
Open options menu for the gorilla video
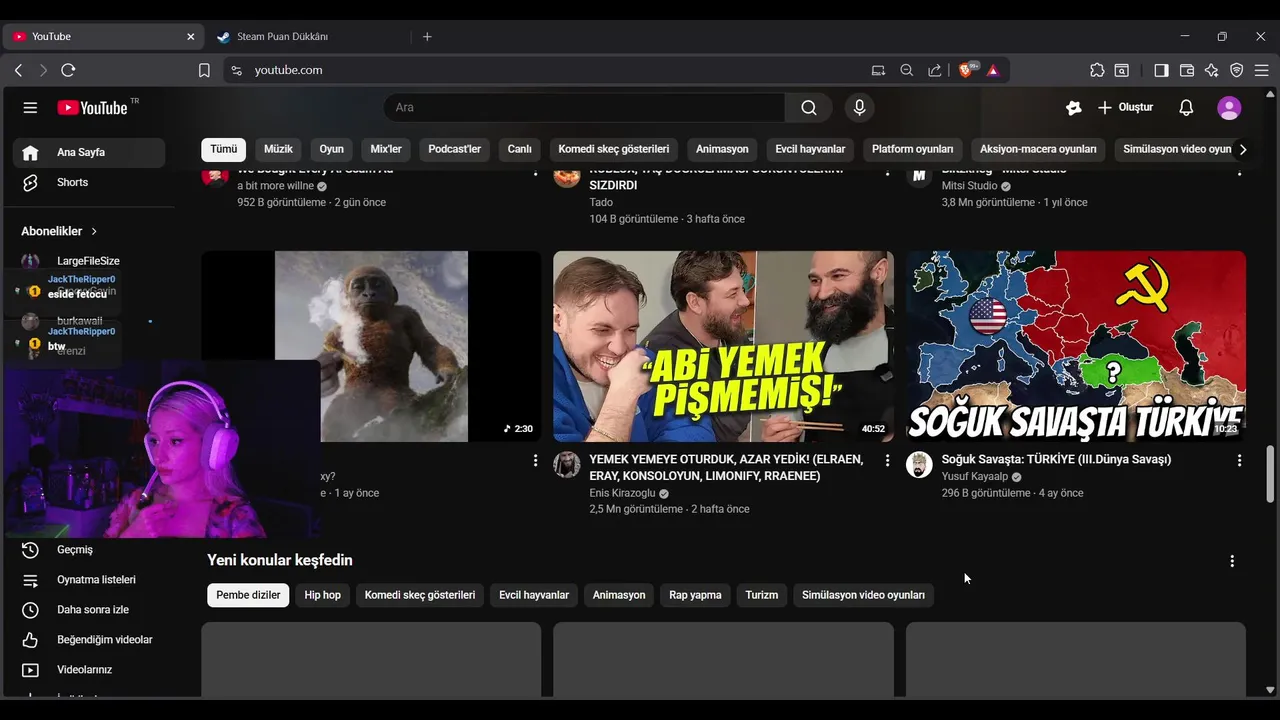tap(535, 461)
